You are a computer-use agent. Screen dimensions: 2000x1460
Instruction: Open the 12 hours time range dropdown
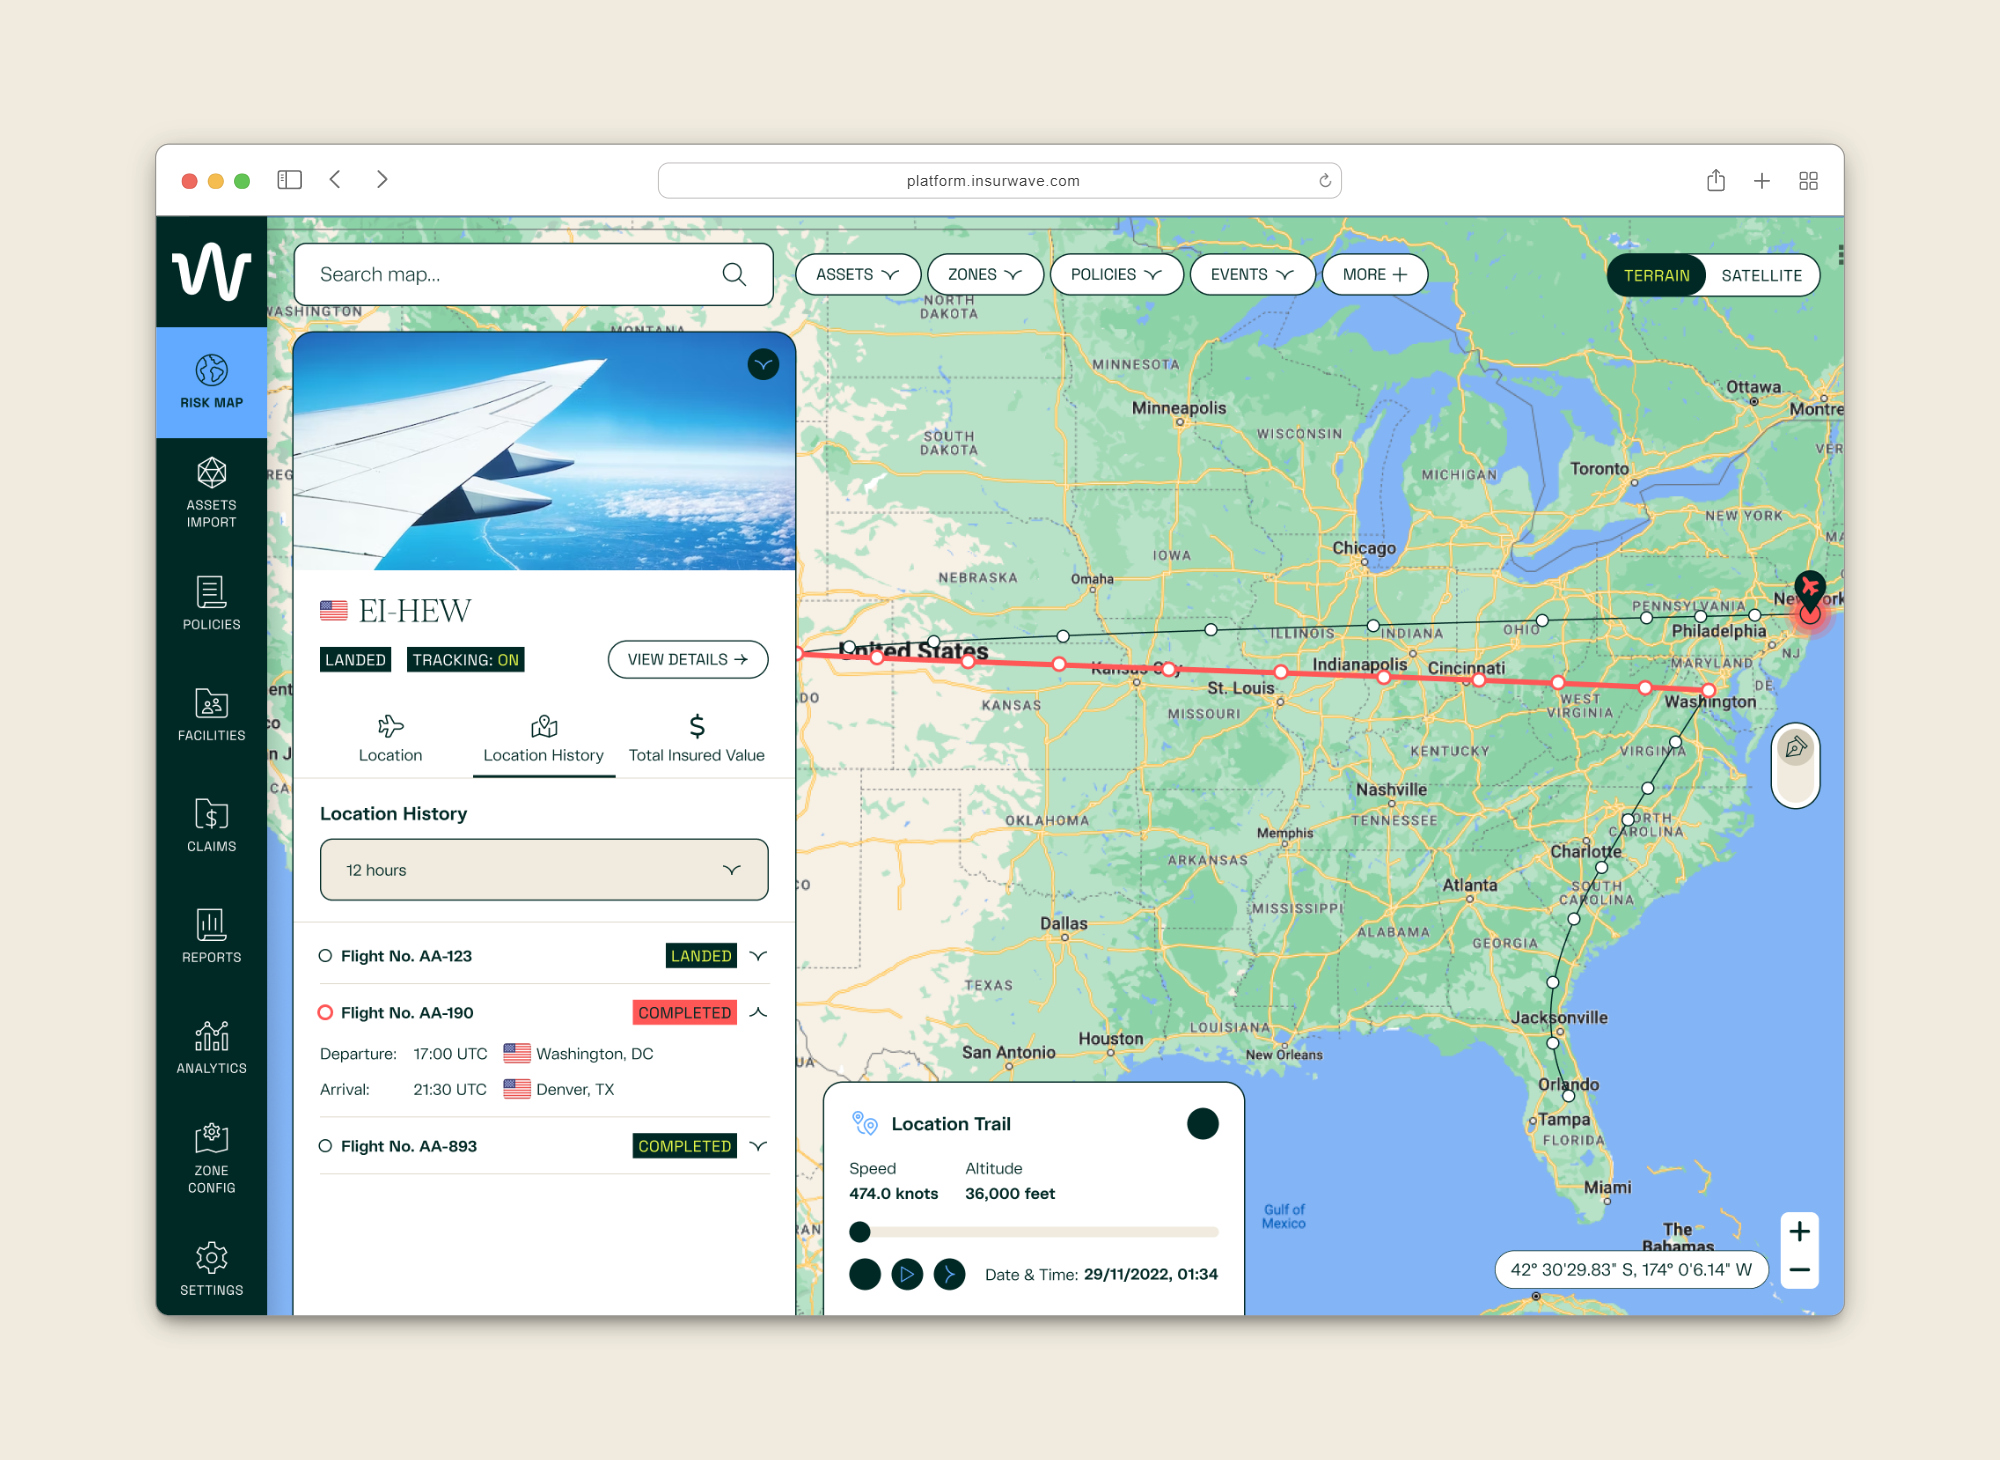[544, 870]
